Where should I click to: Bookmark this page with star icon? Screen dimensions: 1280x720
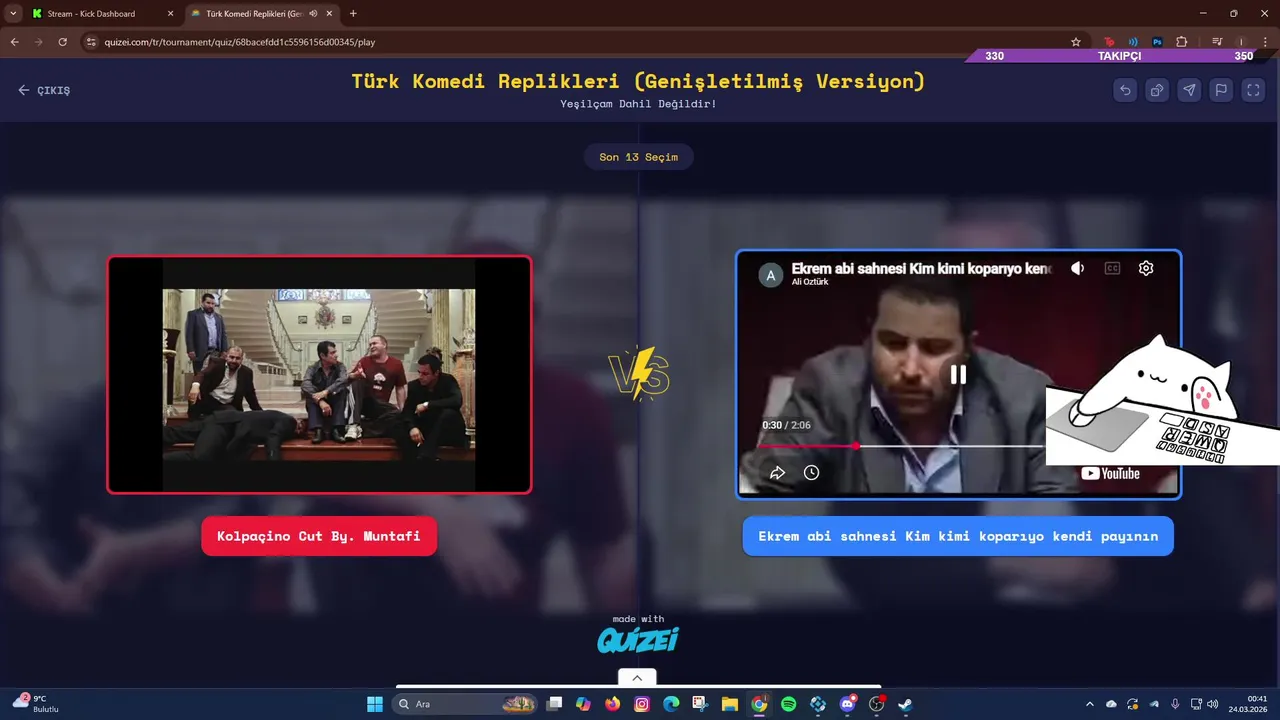click(1076, 42)
